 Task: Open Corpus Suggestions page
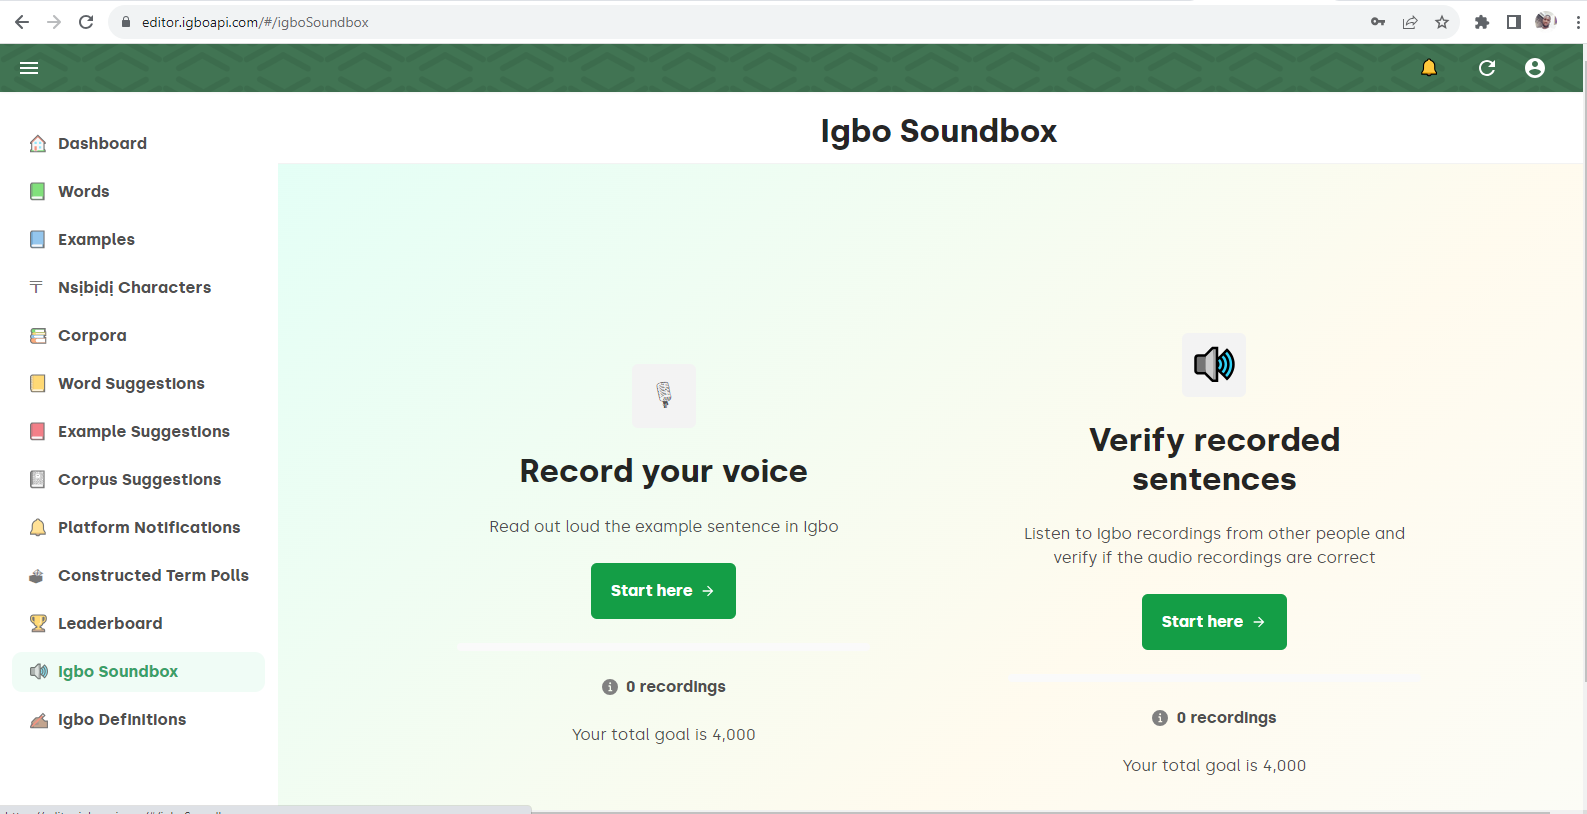(139, 479)
